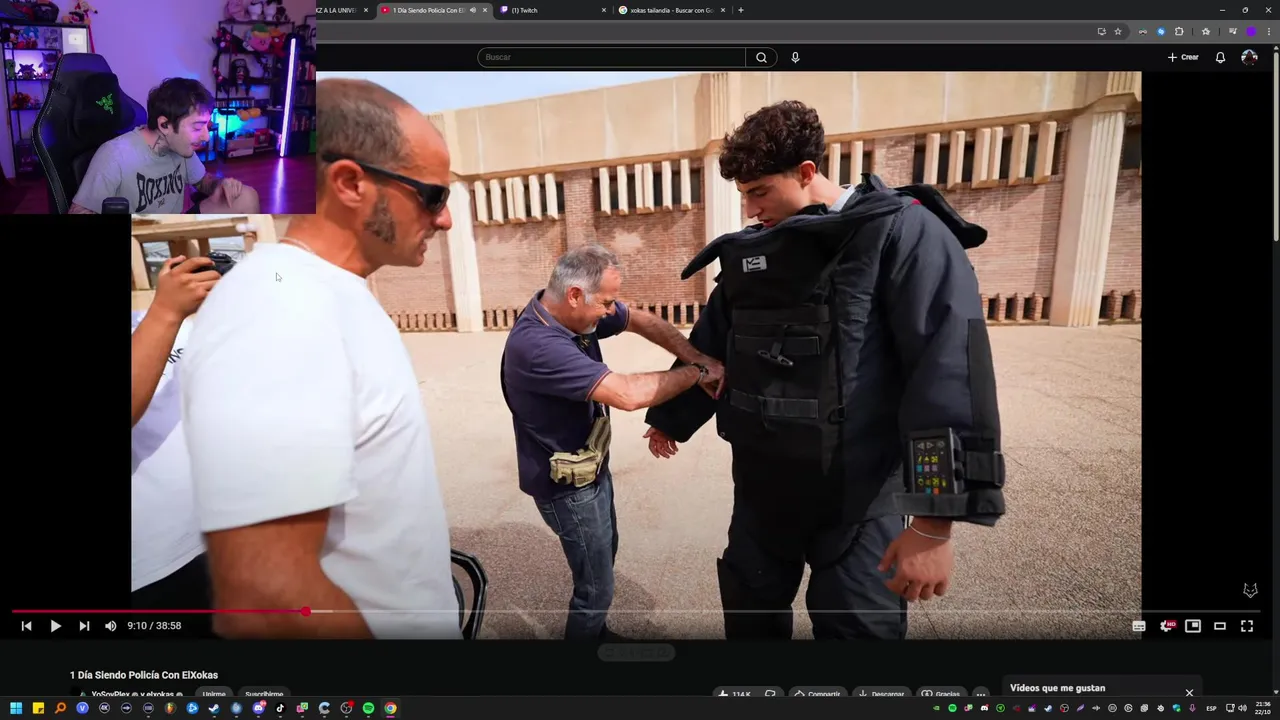Close the Vídeos que me gustan popup
This screenshot has height=720, width=1280.
tap(1189, 692)
